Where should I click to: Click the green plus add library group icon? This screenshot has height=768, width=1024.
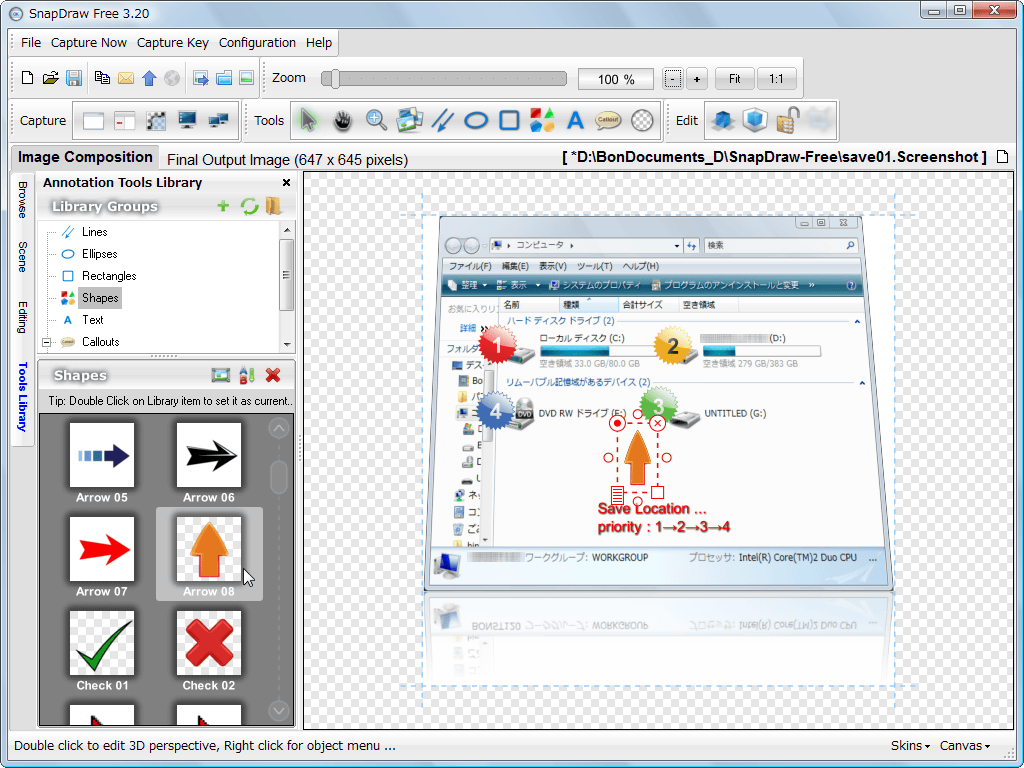pyautogui.click(x=223, y=206)
